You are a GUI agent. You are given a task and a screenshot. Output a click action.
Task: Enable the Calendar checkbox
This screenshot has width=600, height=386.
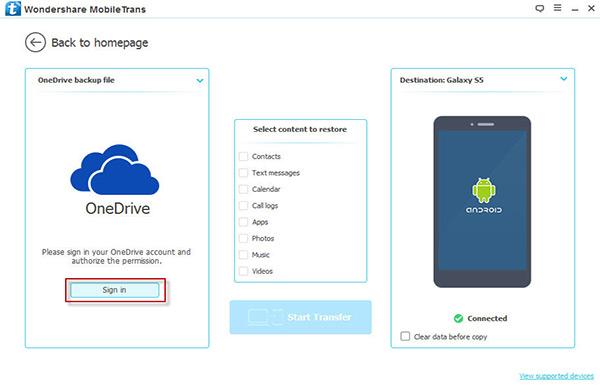coord(243,189)
